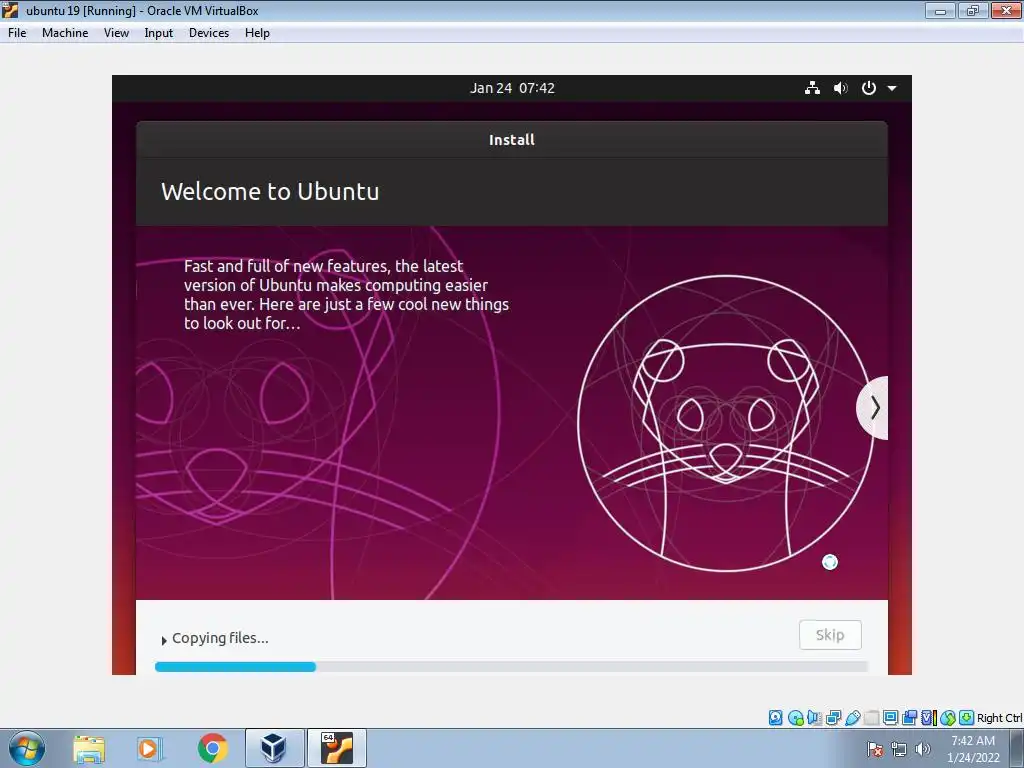Image resolution: width=1024 pixels, height=768 pixels.
Task: Expand the Ubuntu system menu arrow
Action: 892,88
